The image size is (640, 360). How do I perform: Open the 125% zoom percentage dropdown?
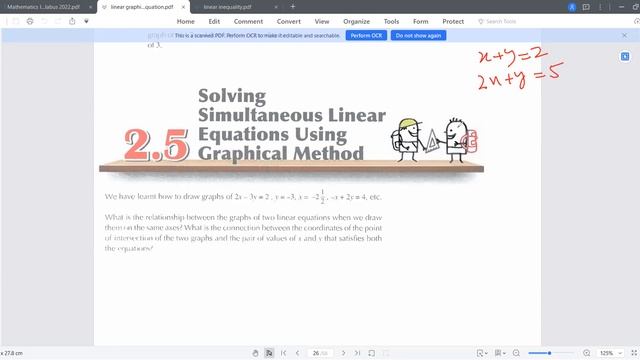point(611,353)
